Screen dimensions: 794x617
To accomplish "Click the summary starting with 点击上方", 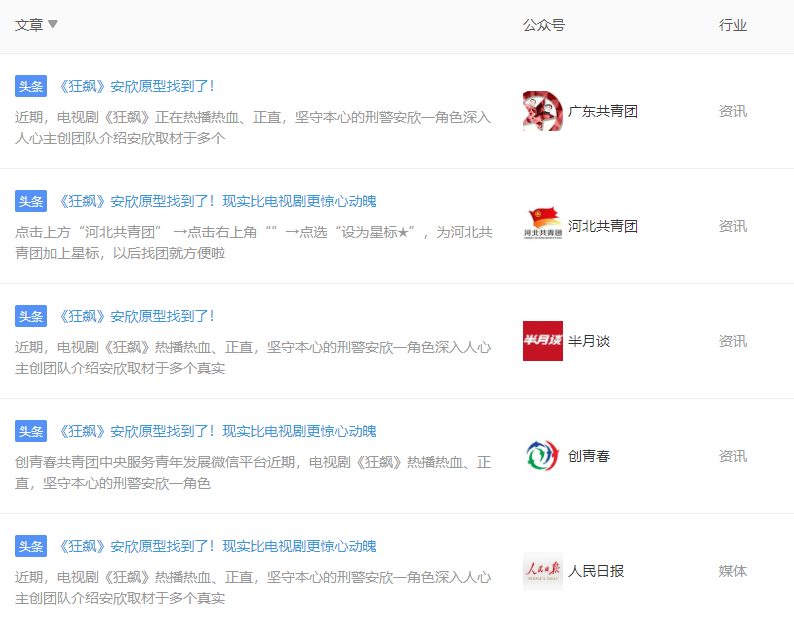I will (x=253, y=242).
